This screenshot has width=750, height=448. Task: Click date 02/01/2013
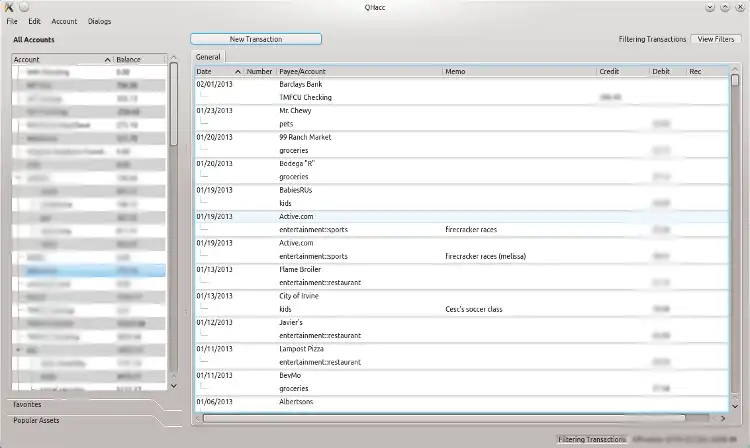(x=214, y=84)
